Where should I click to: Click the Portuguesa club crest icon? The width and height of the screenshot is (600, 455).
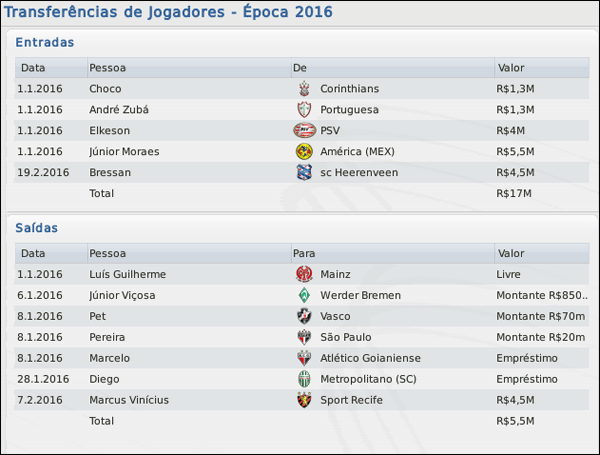pos(304,110)
